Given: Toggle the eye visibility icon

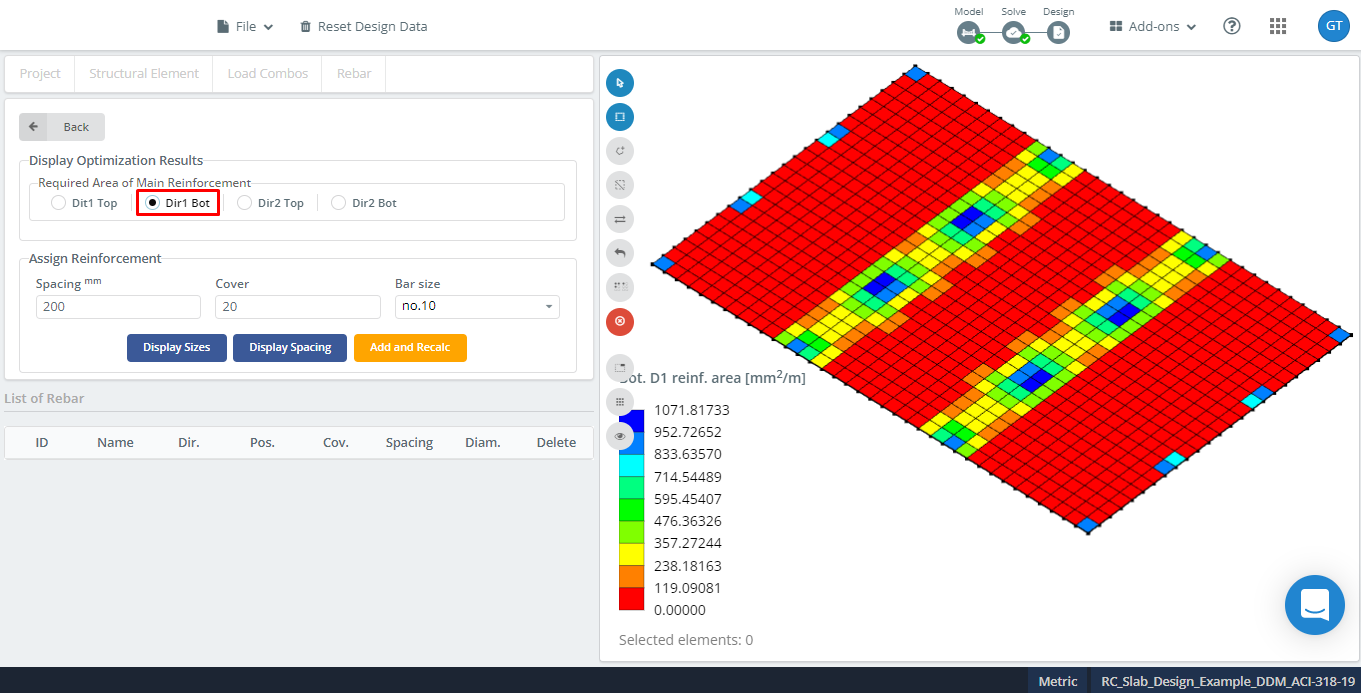Looking at the screenshot, I should click(x=620, y=435).
